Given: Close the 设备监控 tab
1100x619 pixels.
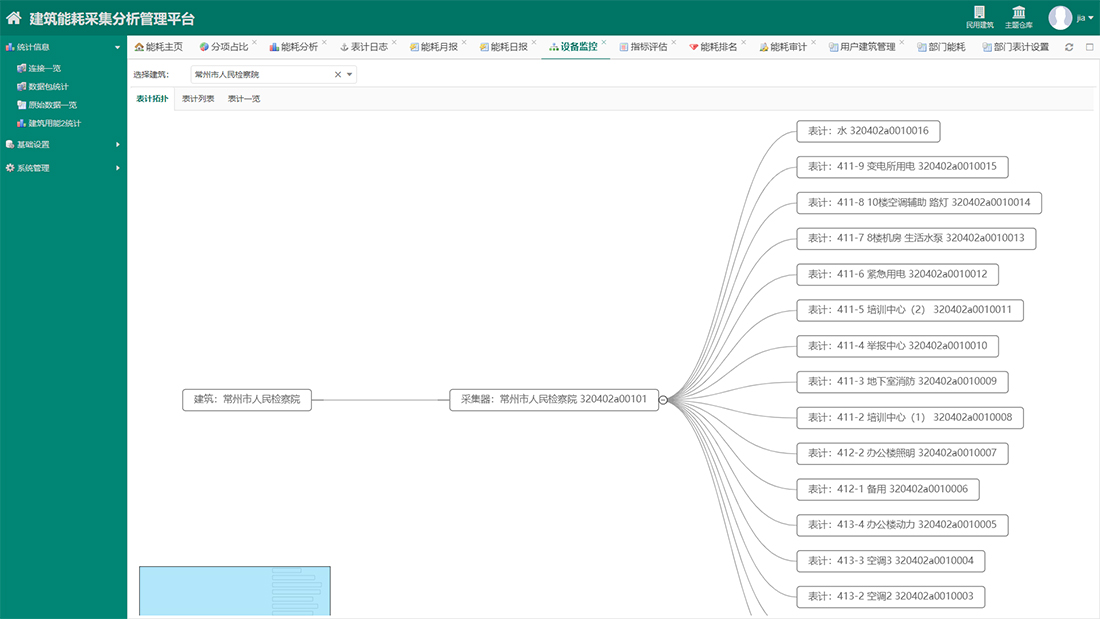Looking at the screenshot, I should [x=603, y=42].
